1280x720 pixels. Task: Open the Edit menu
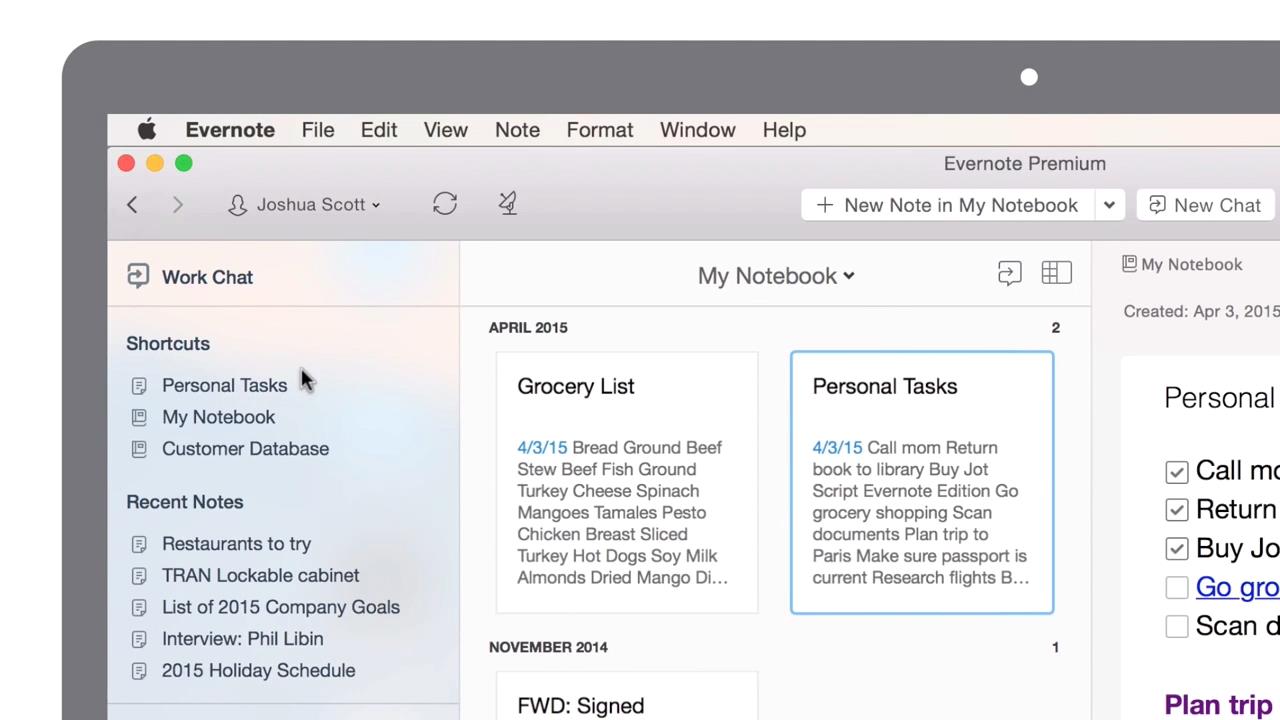pyautogui.click(x=379, y=130)
